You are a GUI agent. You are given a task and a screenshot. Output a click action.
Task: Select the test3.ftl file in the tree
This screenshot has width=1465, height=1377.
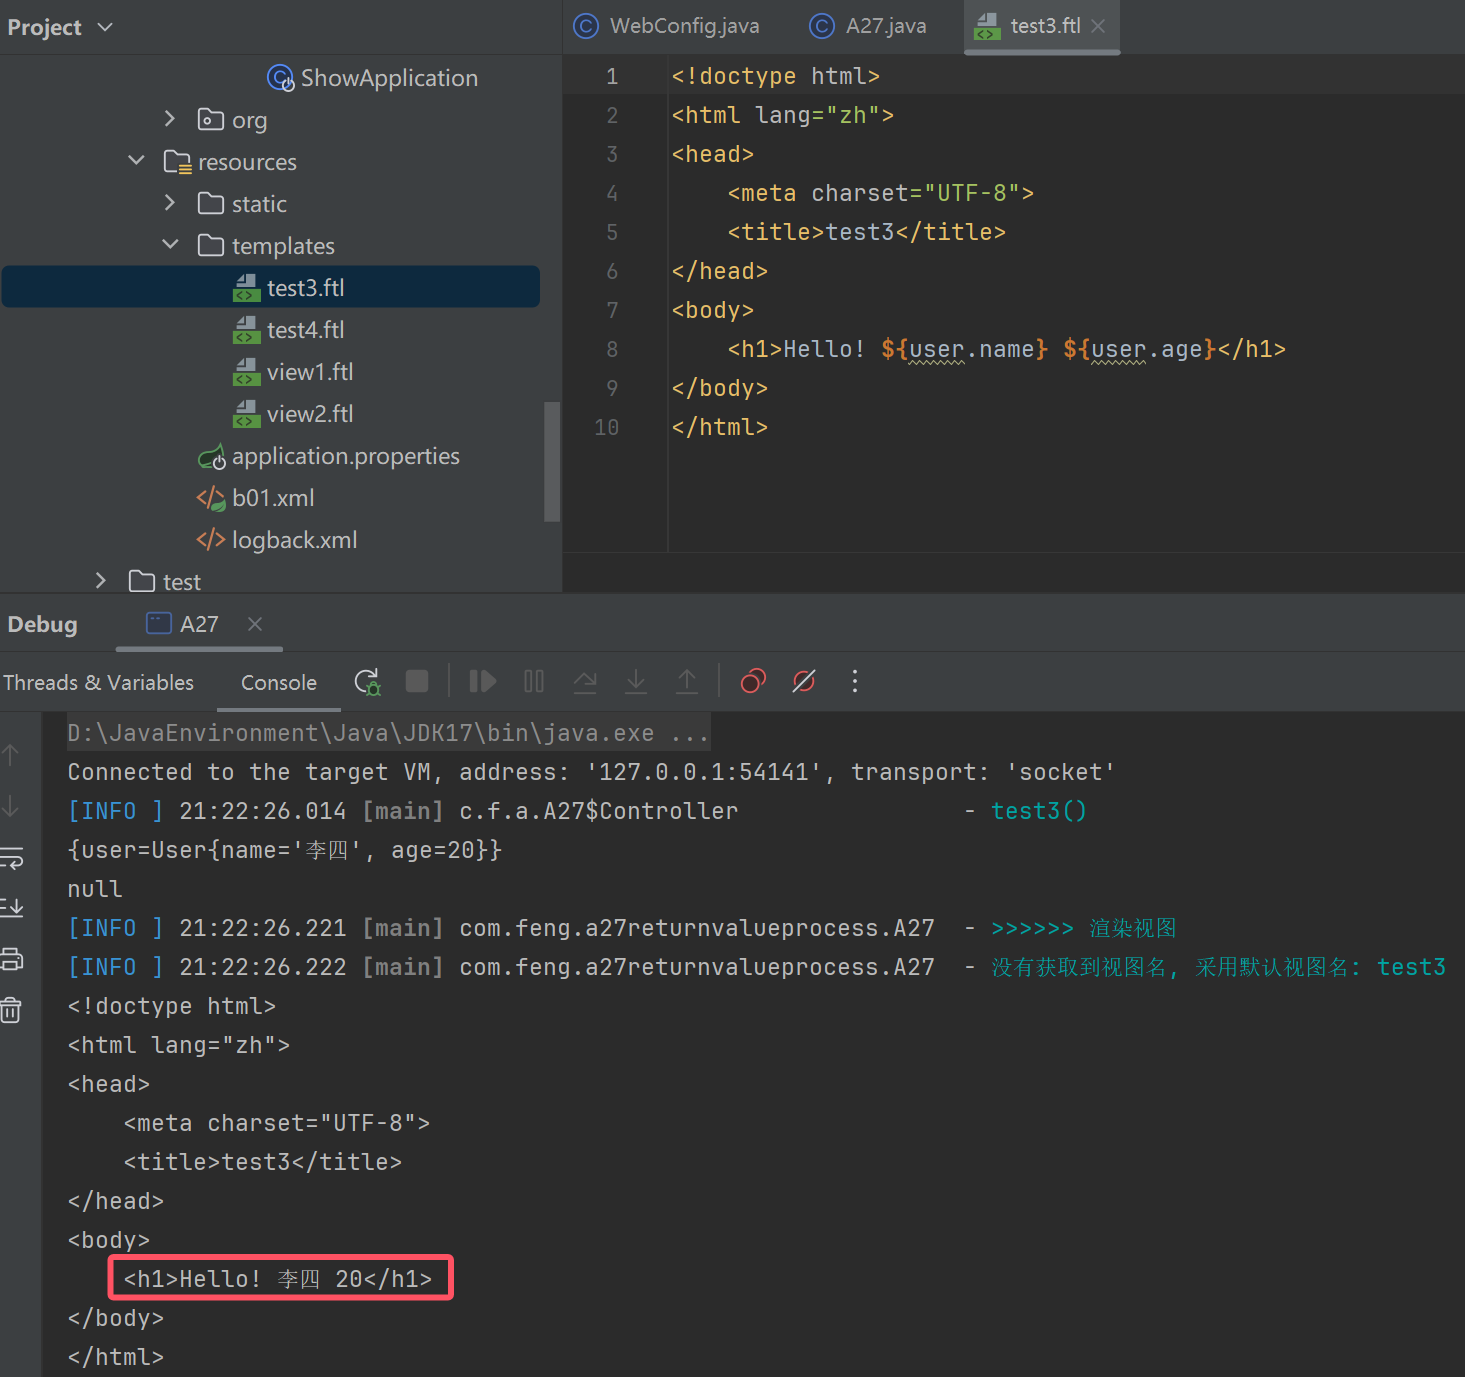coord(271,287)
